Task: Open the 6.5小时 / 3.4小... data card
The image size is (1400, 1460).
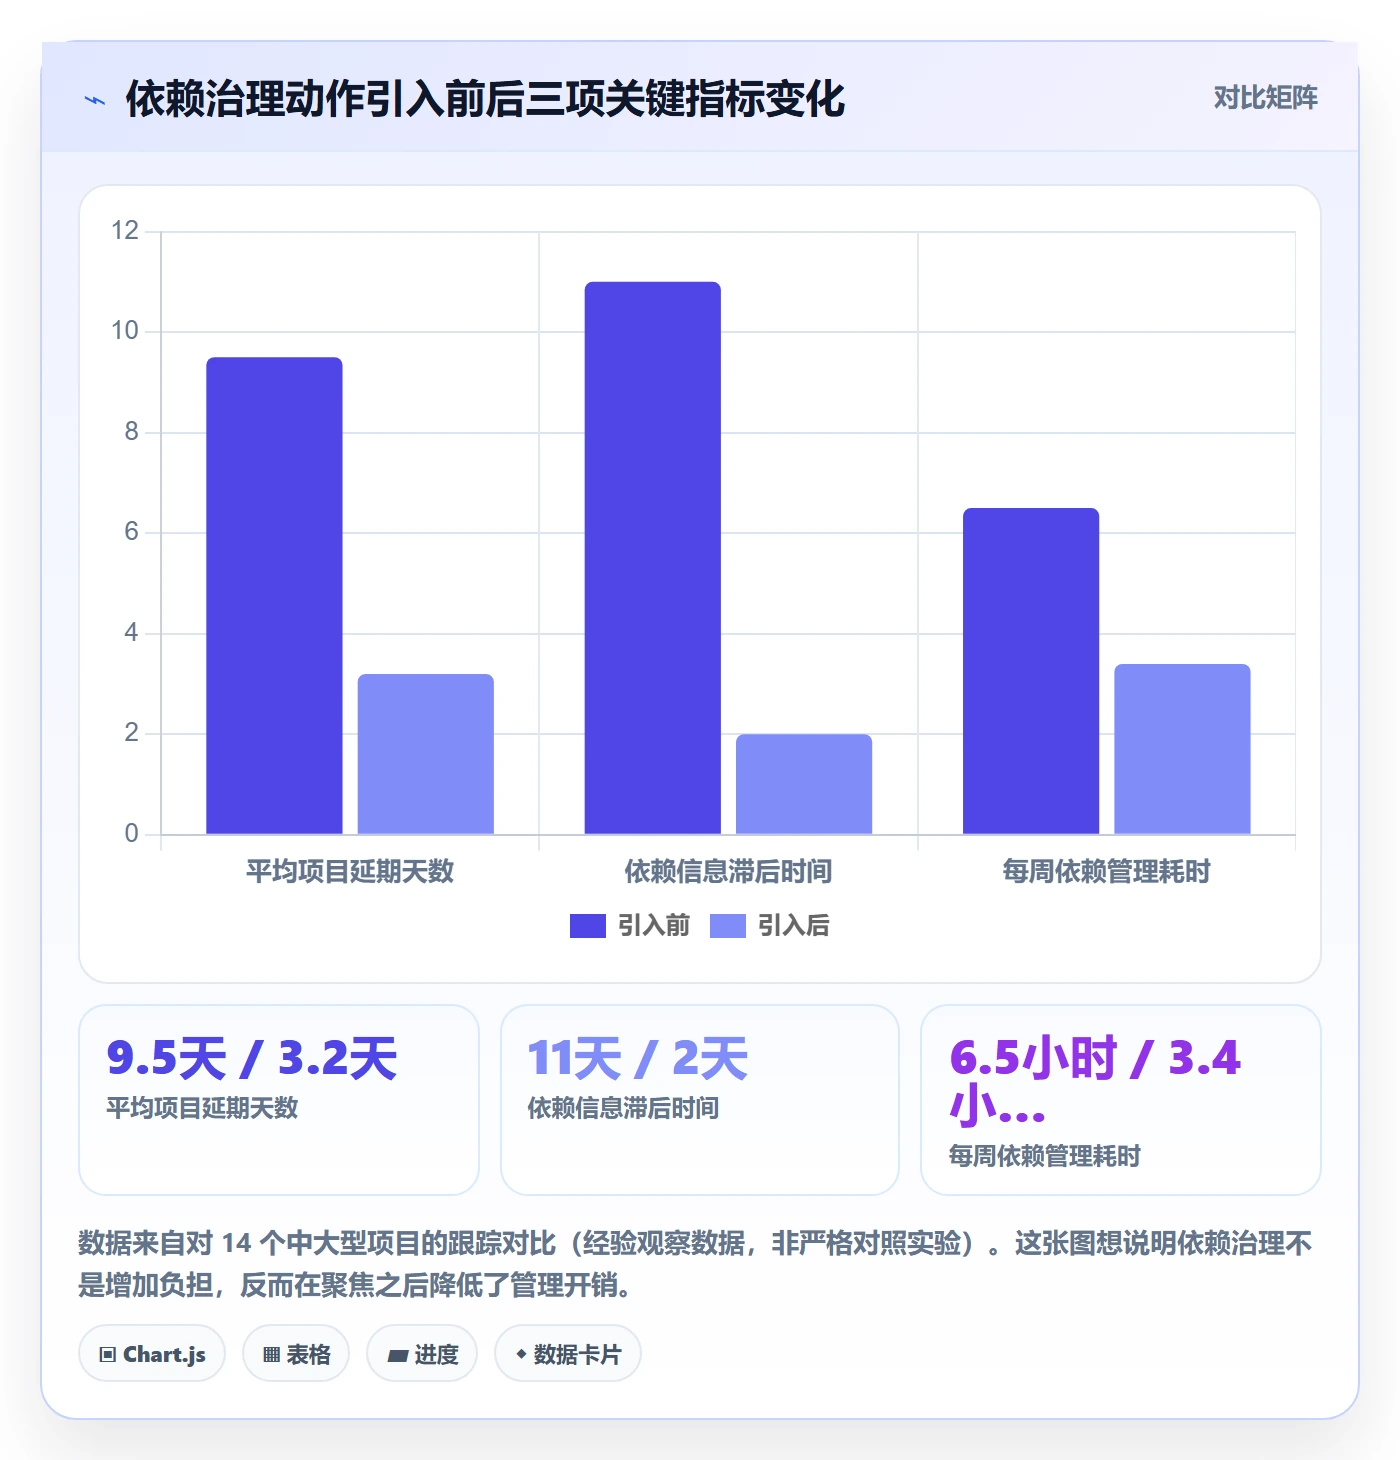Action: click(x=1121, y=1100)
